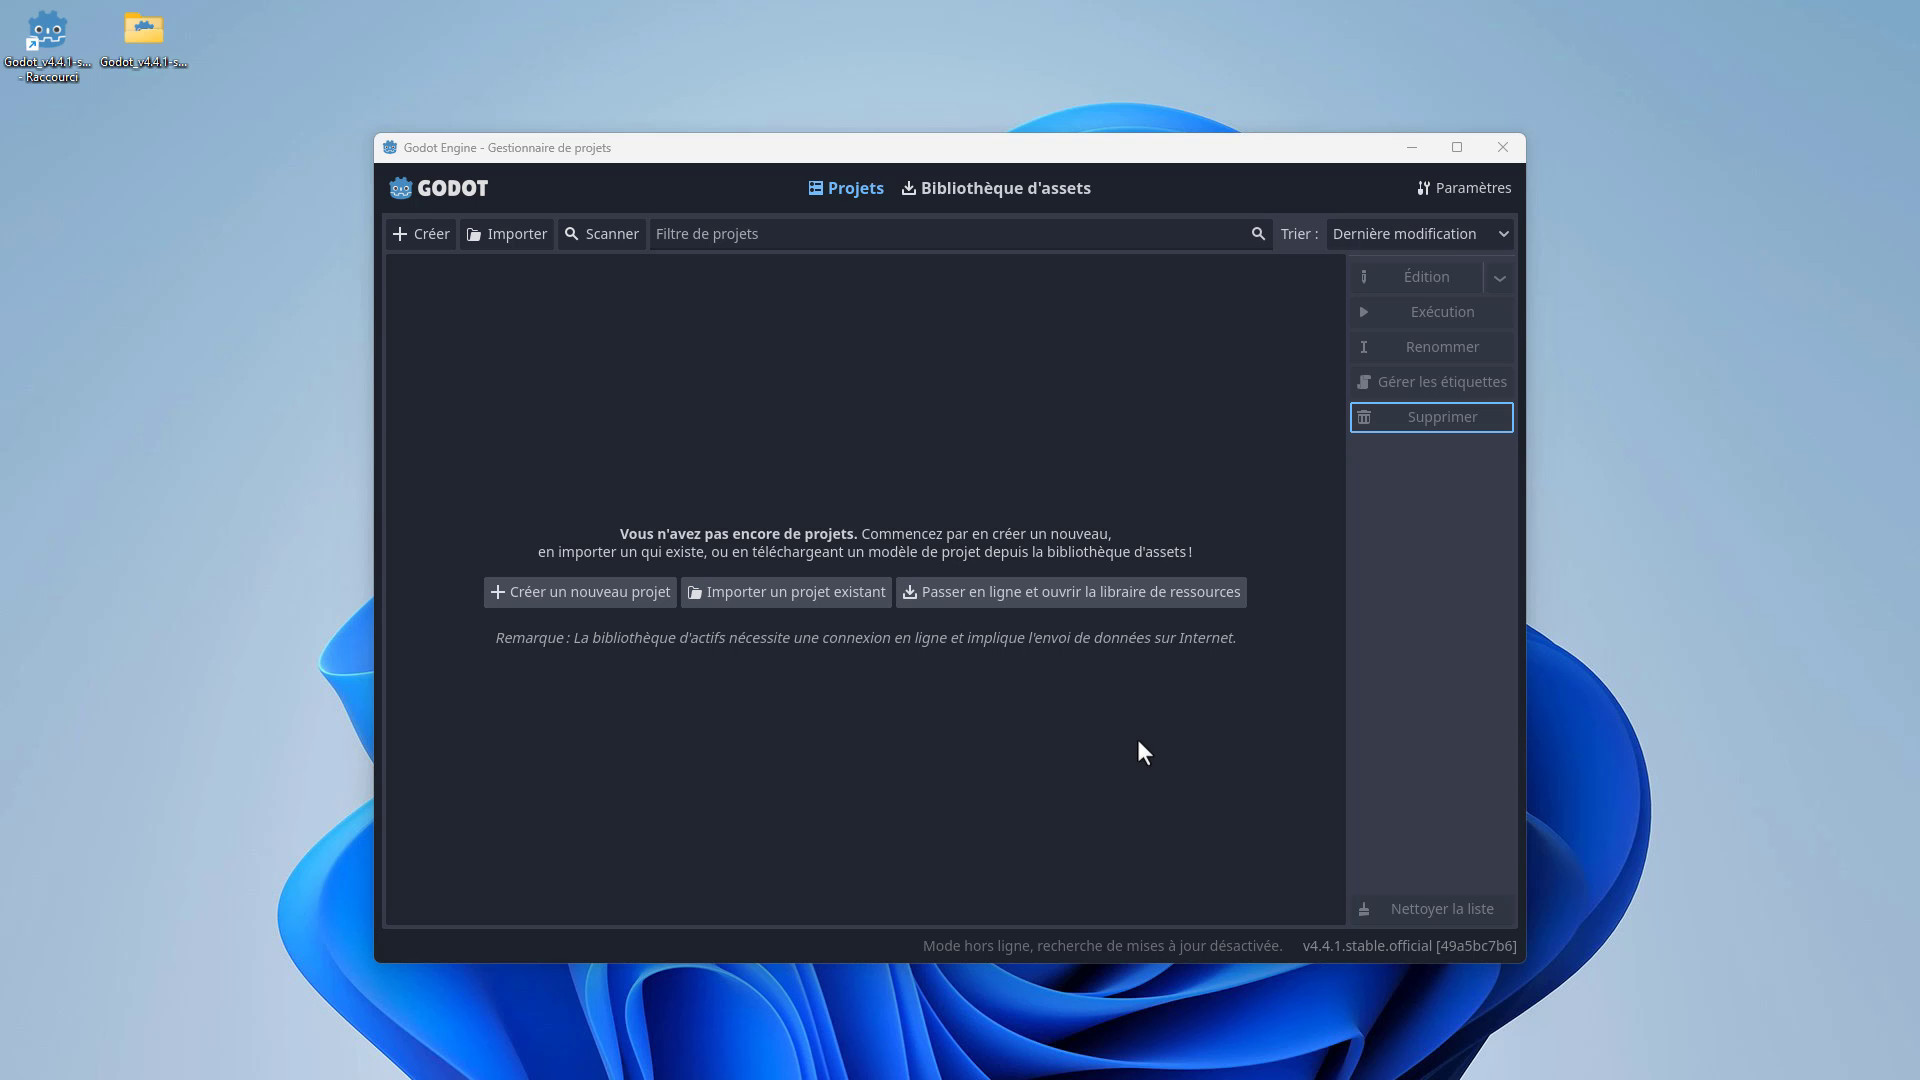
Task: Open Paramètres settings
Action: click(1464, 188)
